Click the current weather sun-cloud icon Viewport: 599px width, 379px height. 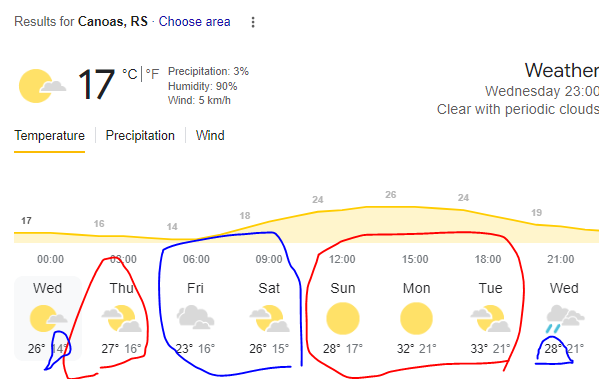(x=42, y=86)
